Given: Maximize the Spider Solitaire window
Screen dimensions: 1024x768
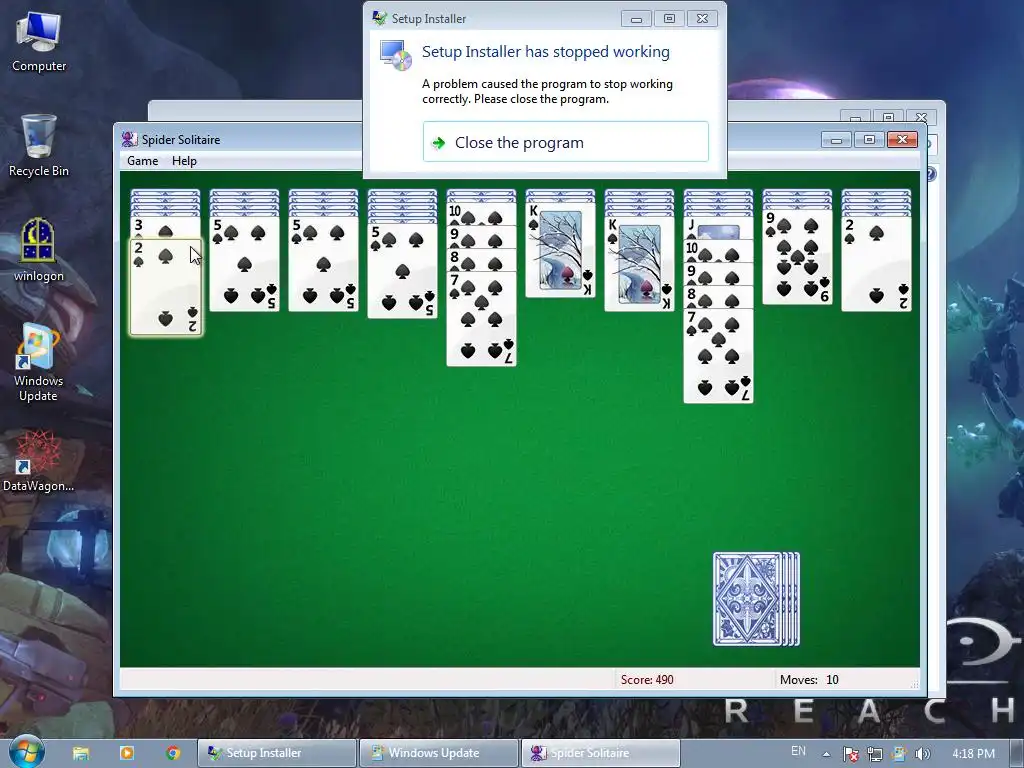Looking at the screenshot, I should click(869, 139).
